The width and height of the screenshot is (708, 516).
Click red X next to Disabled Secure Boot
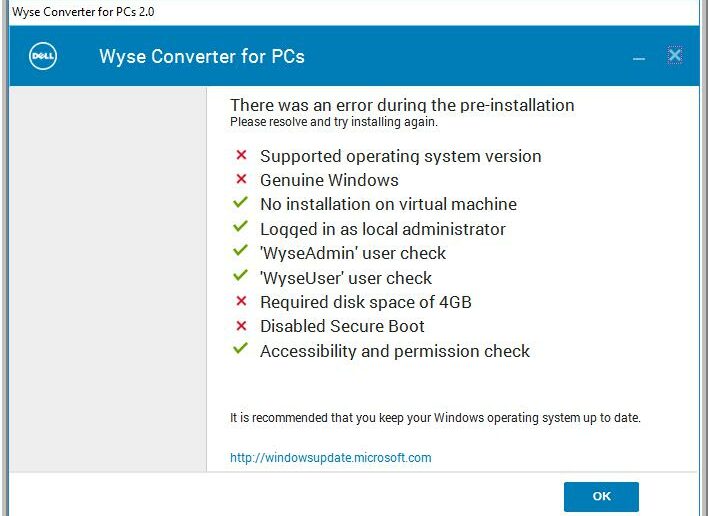click(x=241, y=325)
